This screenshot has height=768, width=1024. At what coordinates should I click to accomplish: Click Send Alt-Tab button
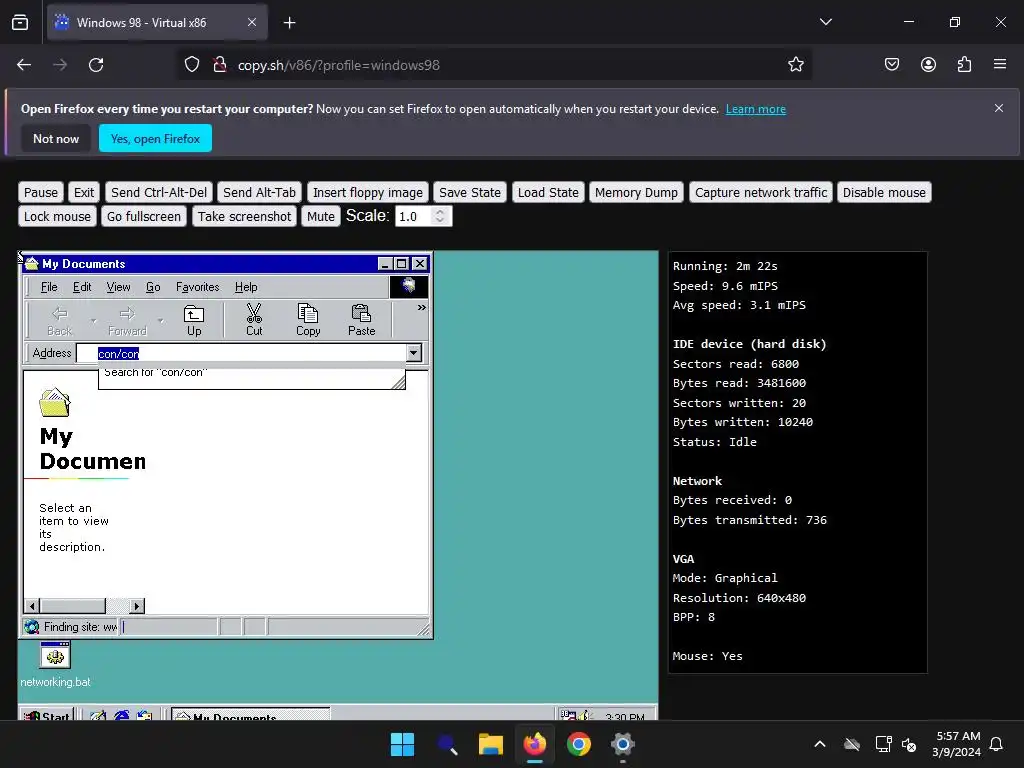pyautogui.click(x=259, y=193)
